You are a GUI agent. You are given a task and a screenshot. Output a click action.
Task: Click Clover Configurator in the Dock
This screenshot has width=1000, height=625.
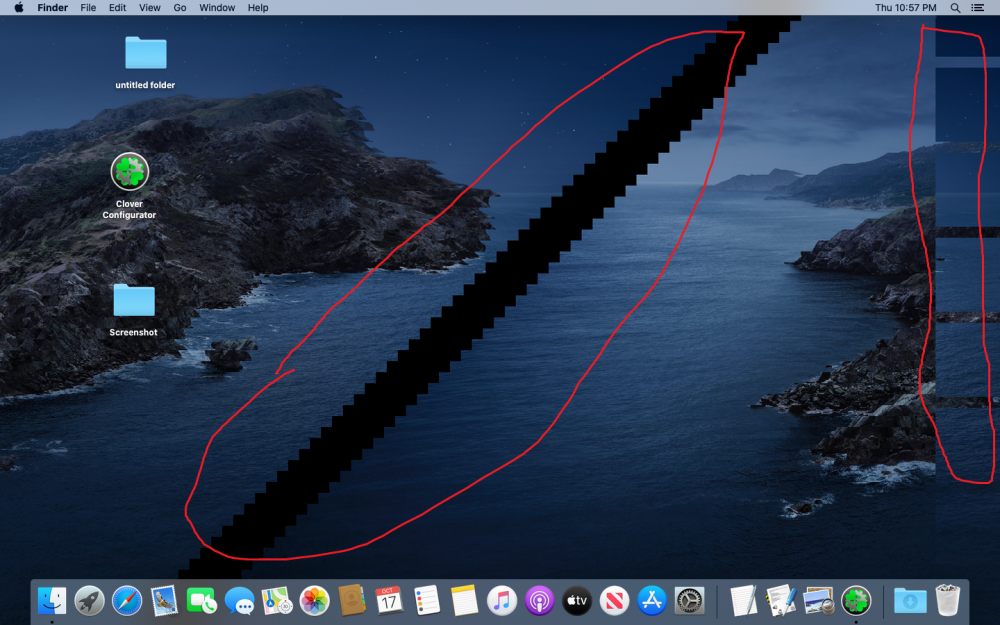tap(856, 601)
